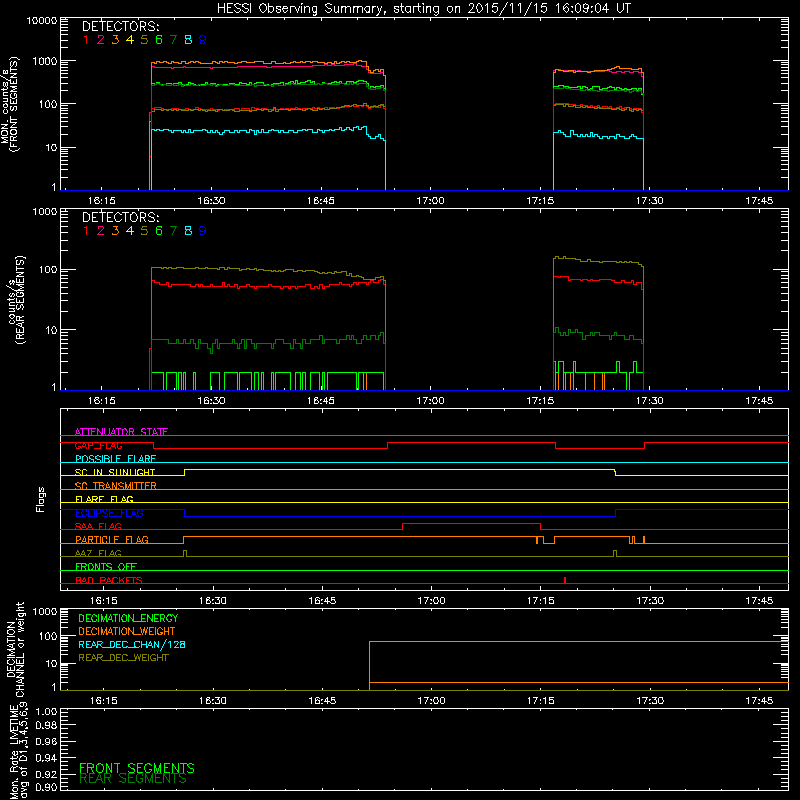Screen dimensions: 800x800
Task: Click 17:00 tick under front segments plot
Action: [x=430, y=201]
